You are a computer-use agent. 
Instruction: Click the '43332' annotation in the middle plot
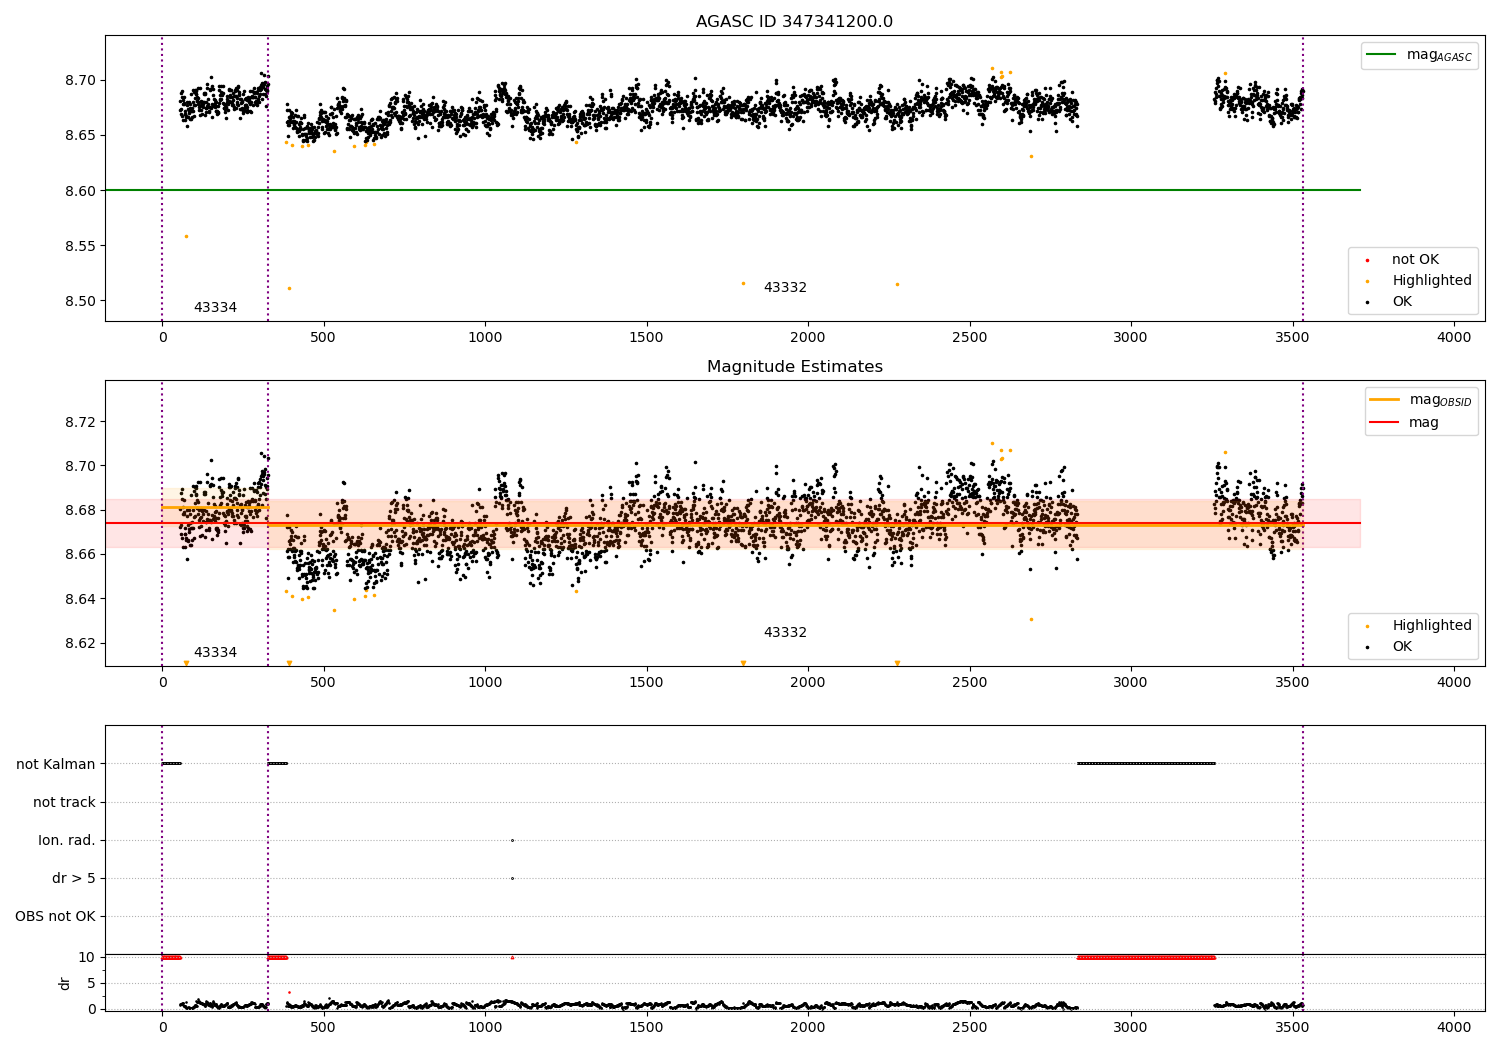click(785, 633)
